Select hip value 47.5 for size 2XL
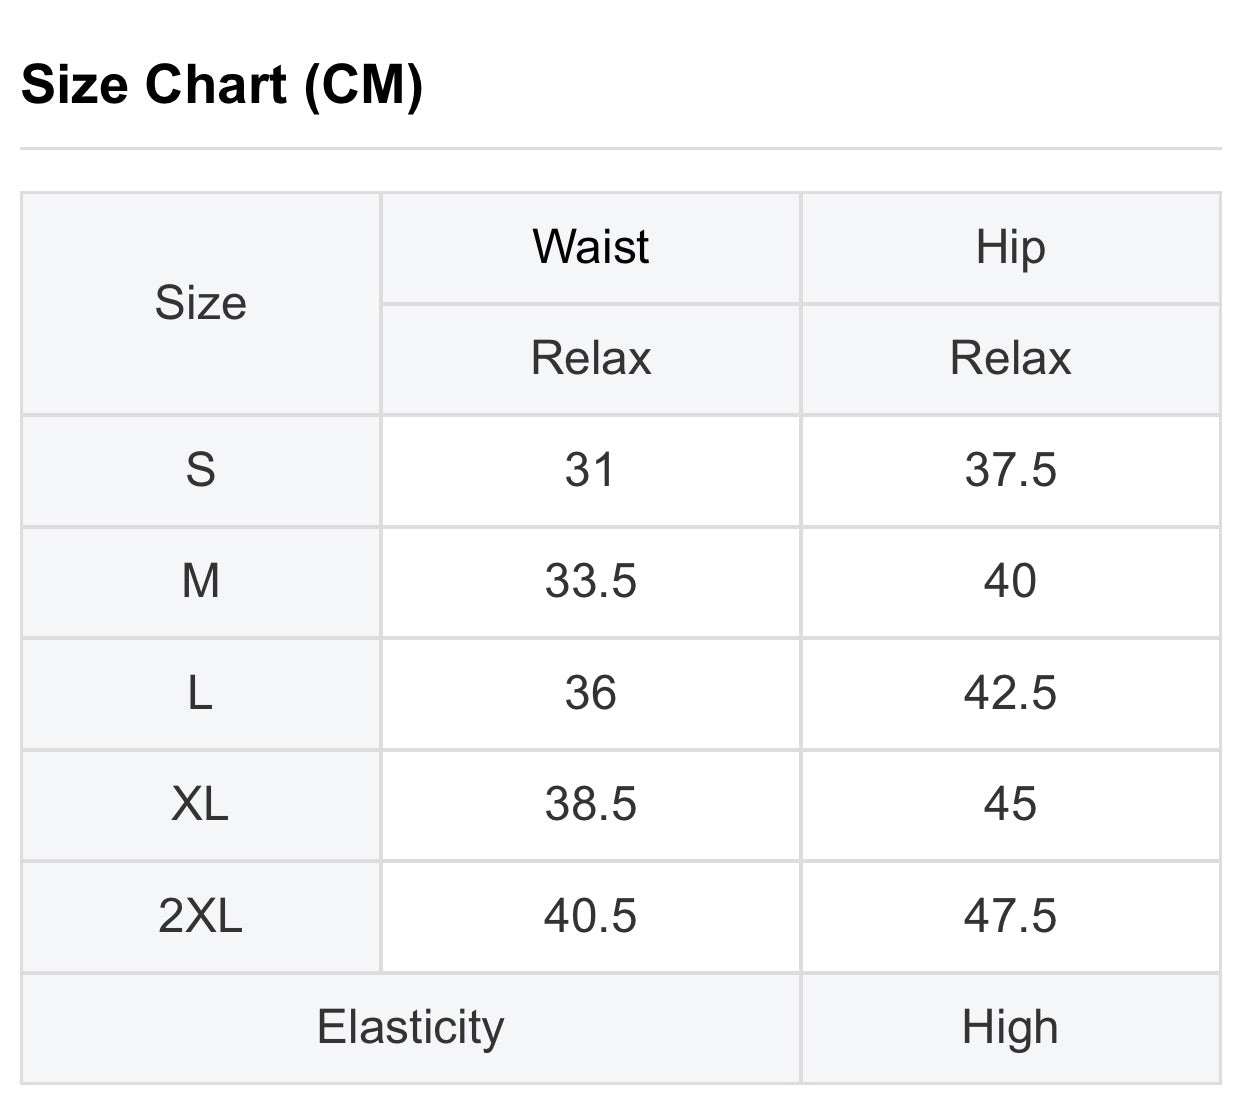1237x1103 pixels. 1010,916
